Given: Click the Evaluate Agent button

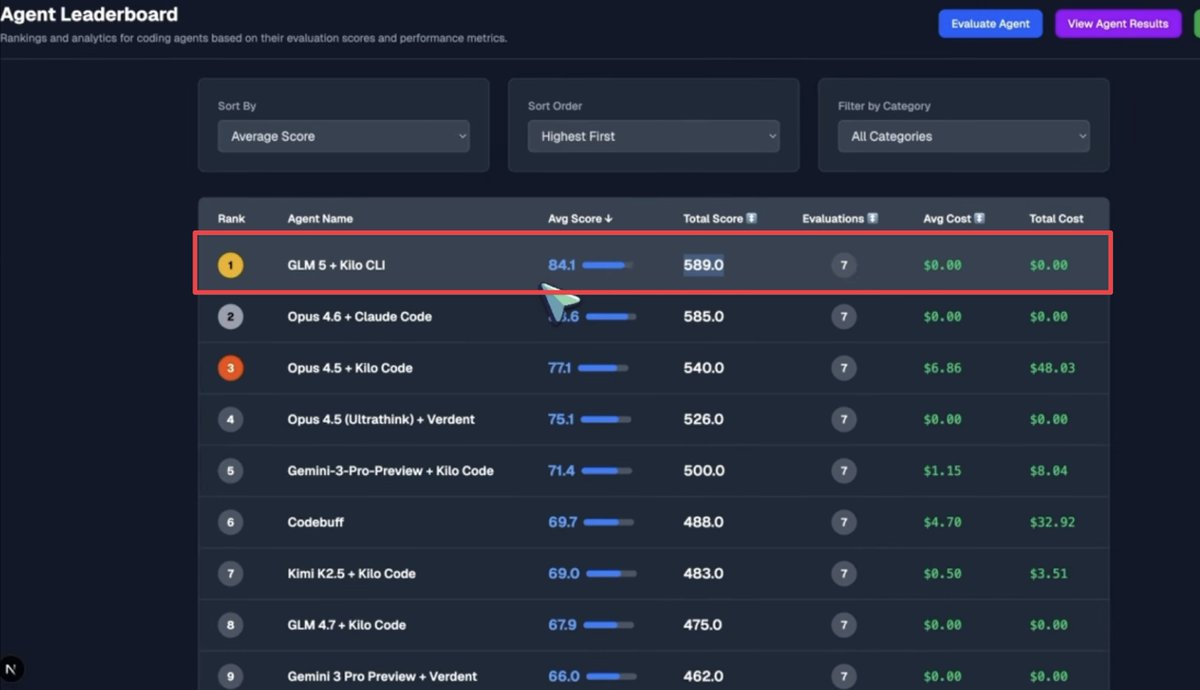Looking at the screenshot, I should [990, 22].
